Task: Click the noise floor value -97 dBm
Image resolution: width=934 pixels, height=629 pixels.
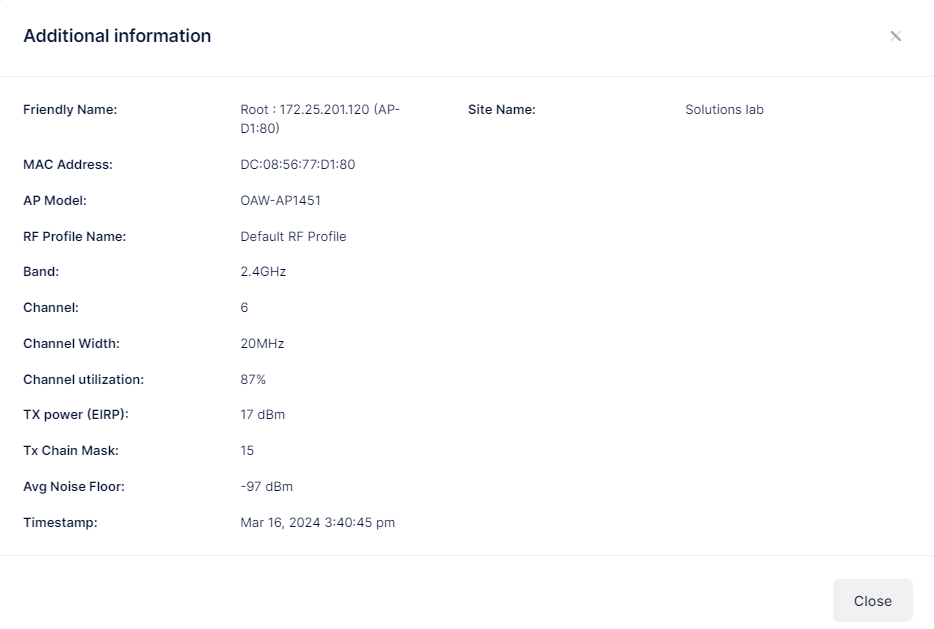Action: [x=267, y=487]
